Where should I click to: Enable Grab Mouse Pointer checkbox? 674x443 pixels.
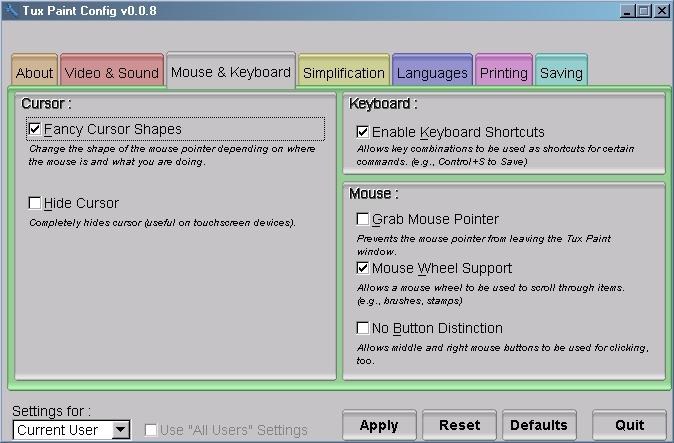coord(363,219)
